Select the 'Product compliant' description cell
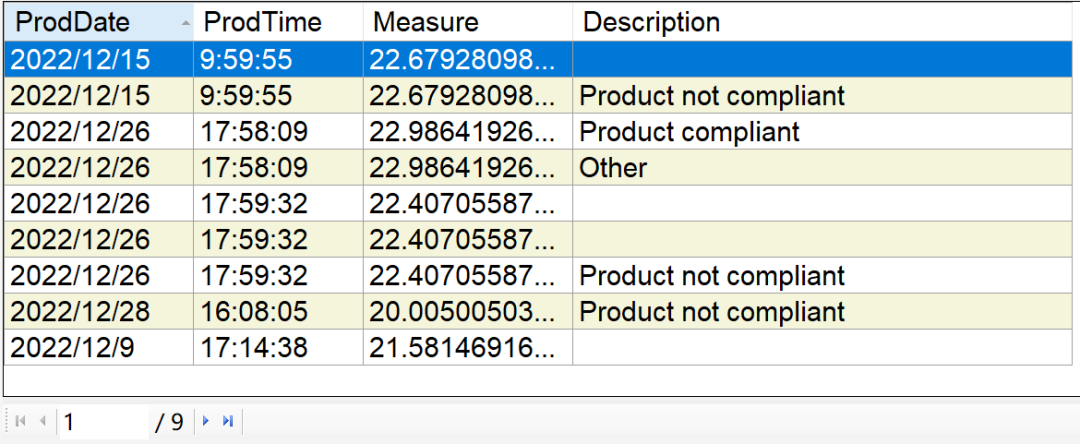1080x444 pixels. point(690,132)
